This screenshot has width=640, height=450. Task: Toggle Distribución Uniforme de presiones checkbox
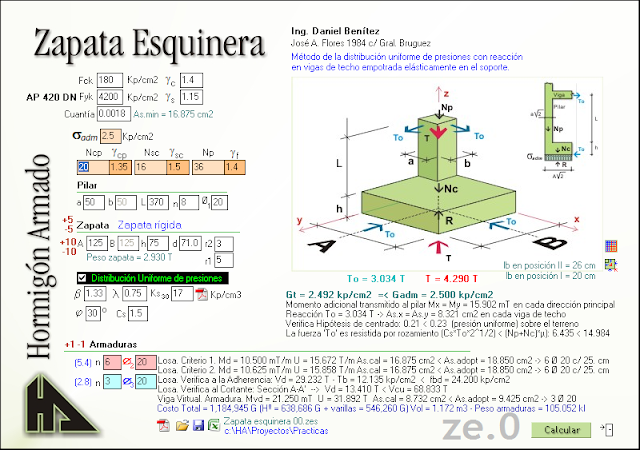(x=82, y=278)
